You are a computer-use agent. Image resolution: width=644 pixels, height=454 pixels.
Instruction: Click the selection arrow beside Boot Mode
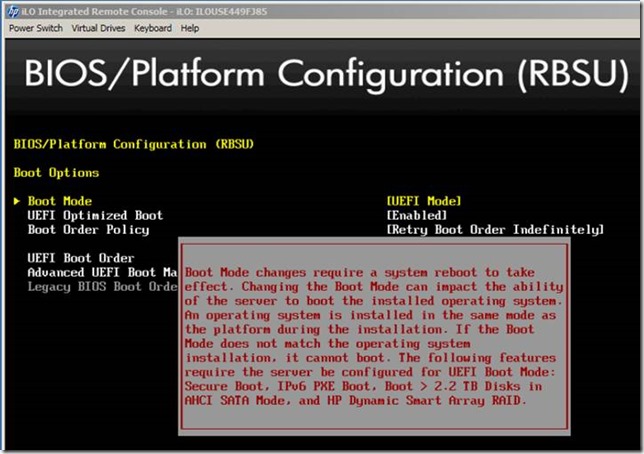tap(18, 202)
